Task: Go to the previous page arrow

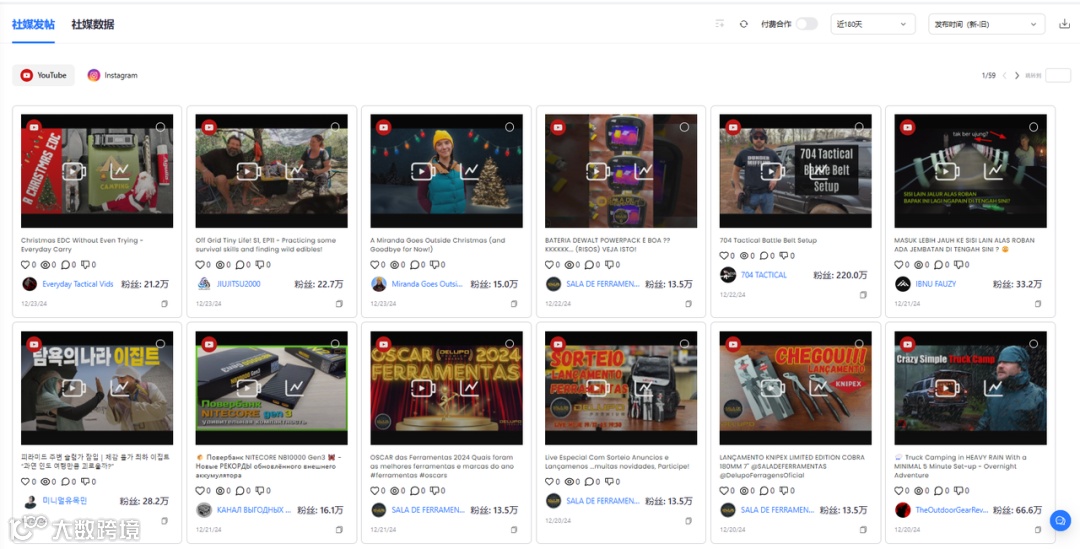Action: pos(1004,75)
